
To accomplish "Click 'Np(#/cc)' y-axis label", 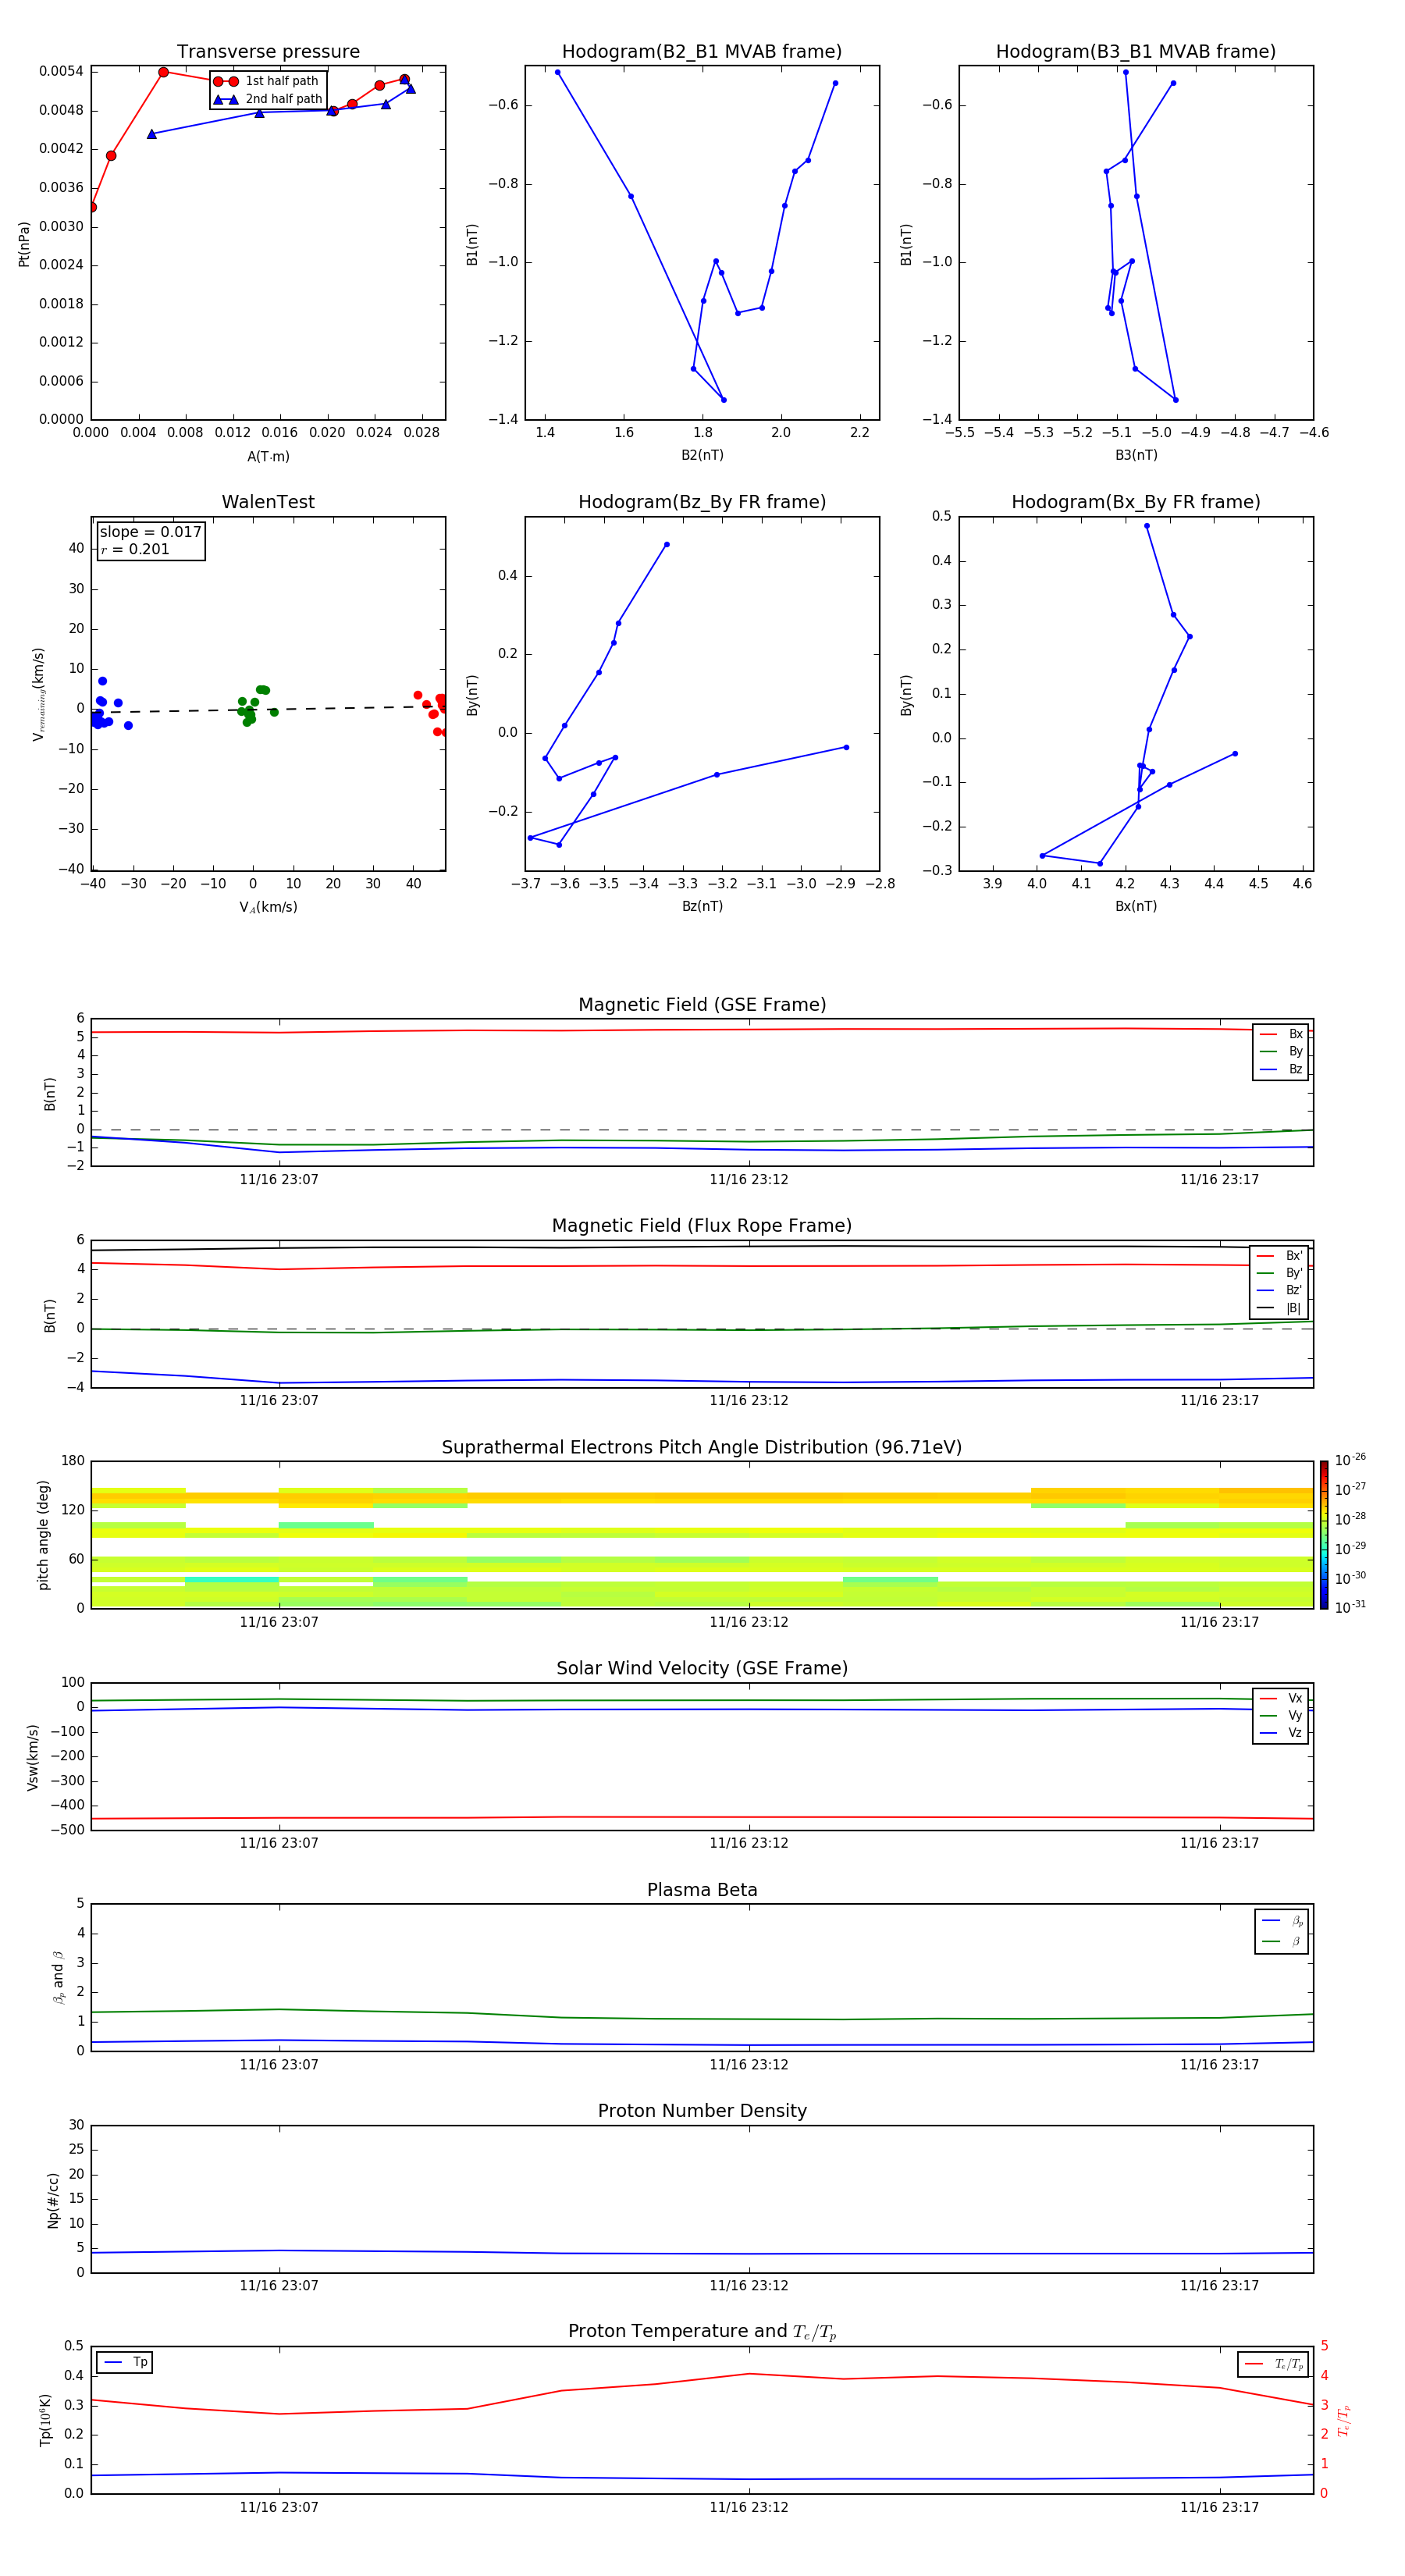I will tap(53, 2200).
